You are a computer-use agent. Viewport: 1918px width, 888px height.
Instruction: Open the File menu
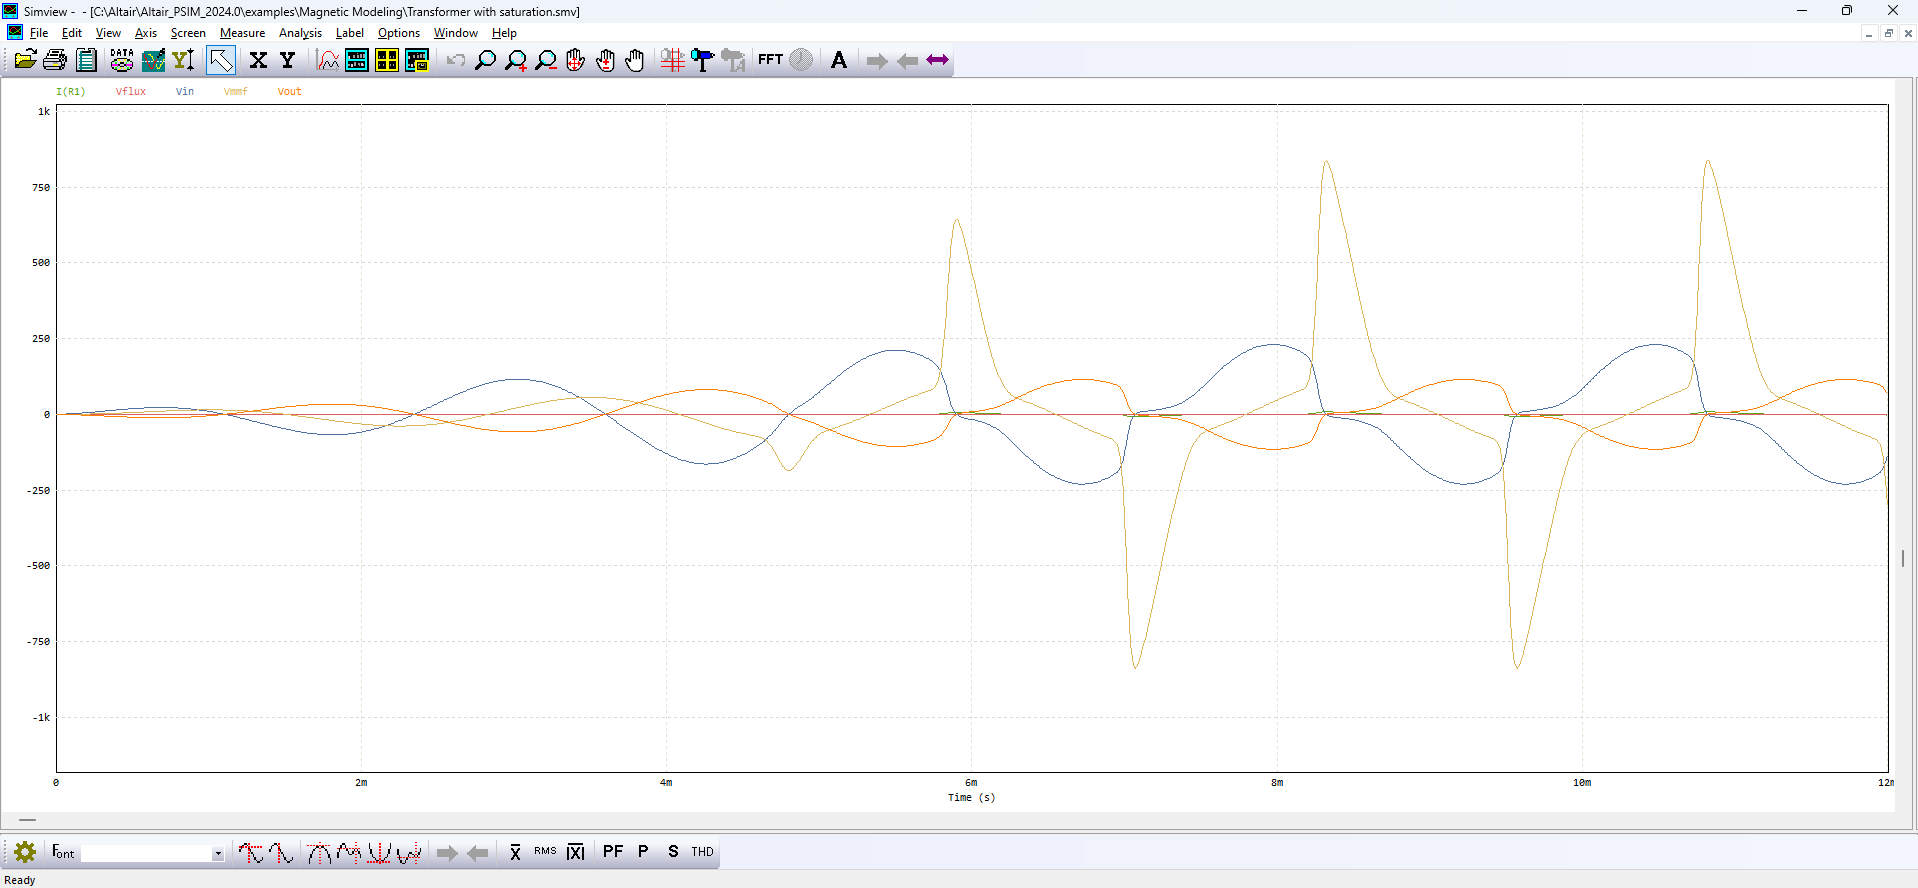pyautogui.click(x=39, y=33)
